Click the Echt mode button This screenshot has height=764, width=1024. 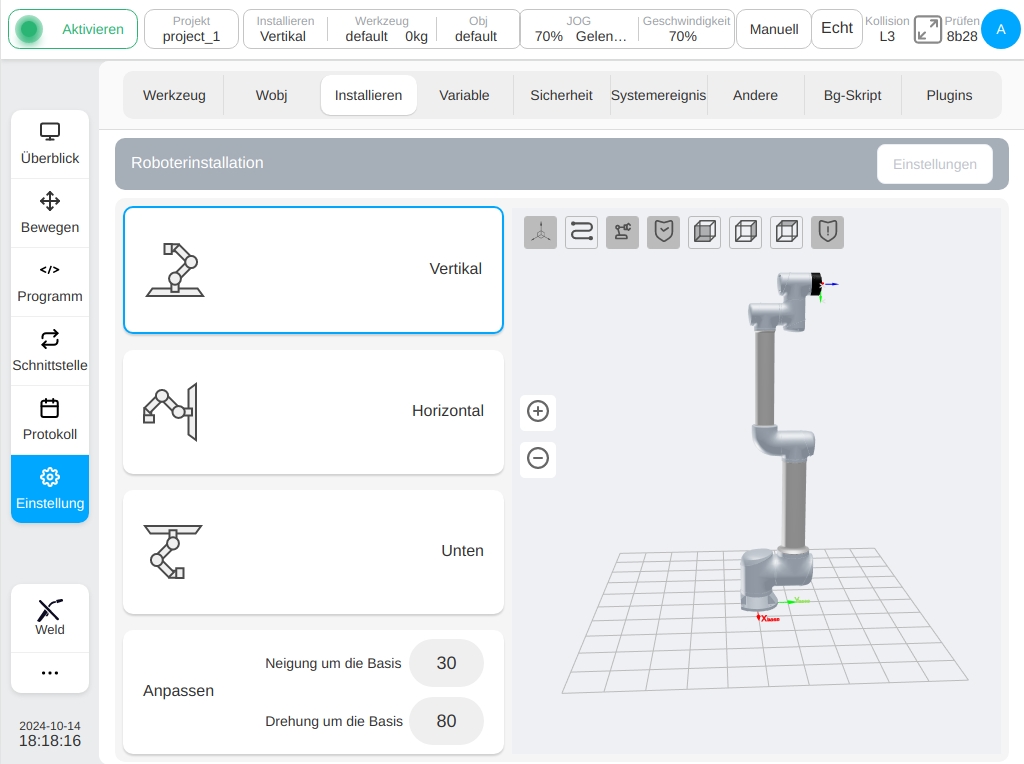point(837,29)
